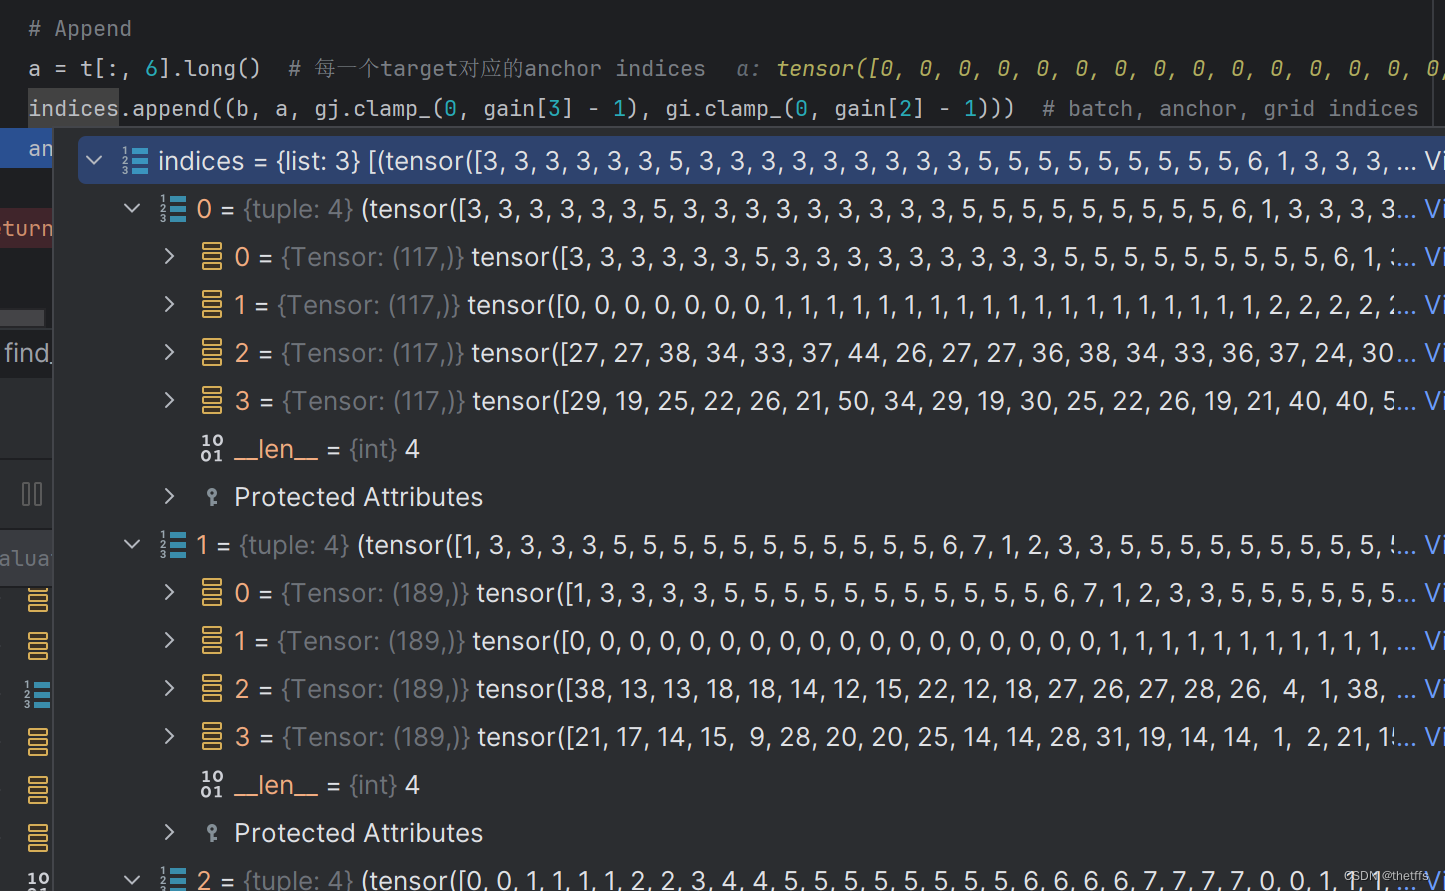Click binary int icon of second __len__
Image resolution: width=1445 pixels, height=891 pixels.
click(x=212, y=784)
